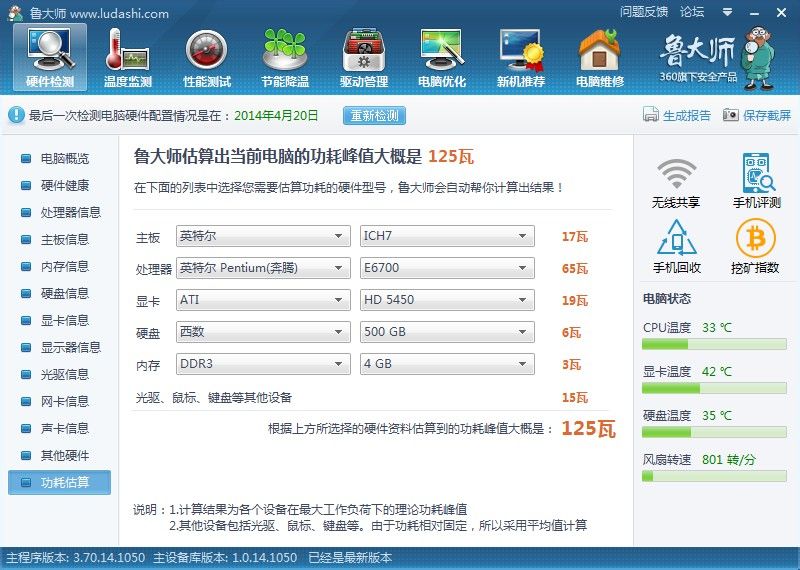Click the 重新检测 re-detect button
800x570 pixels.
coord(374,115)
